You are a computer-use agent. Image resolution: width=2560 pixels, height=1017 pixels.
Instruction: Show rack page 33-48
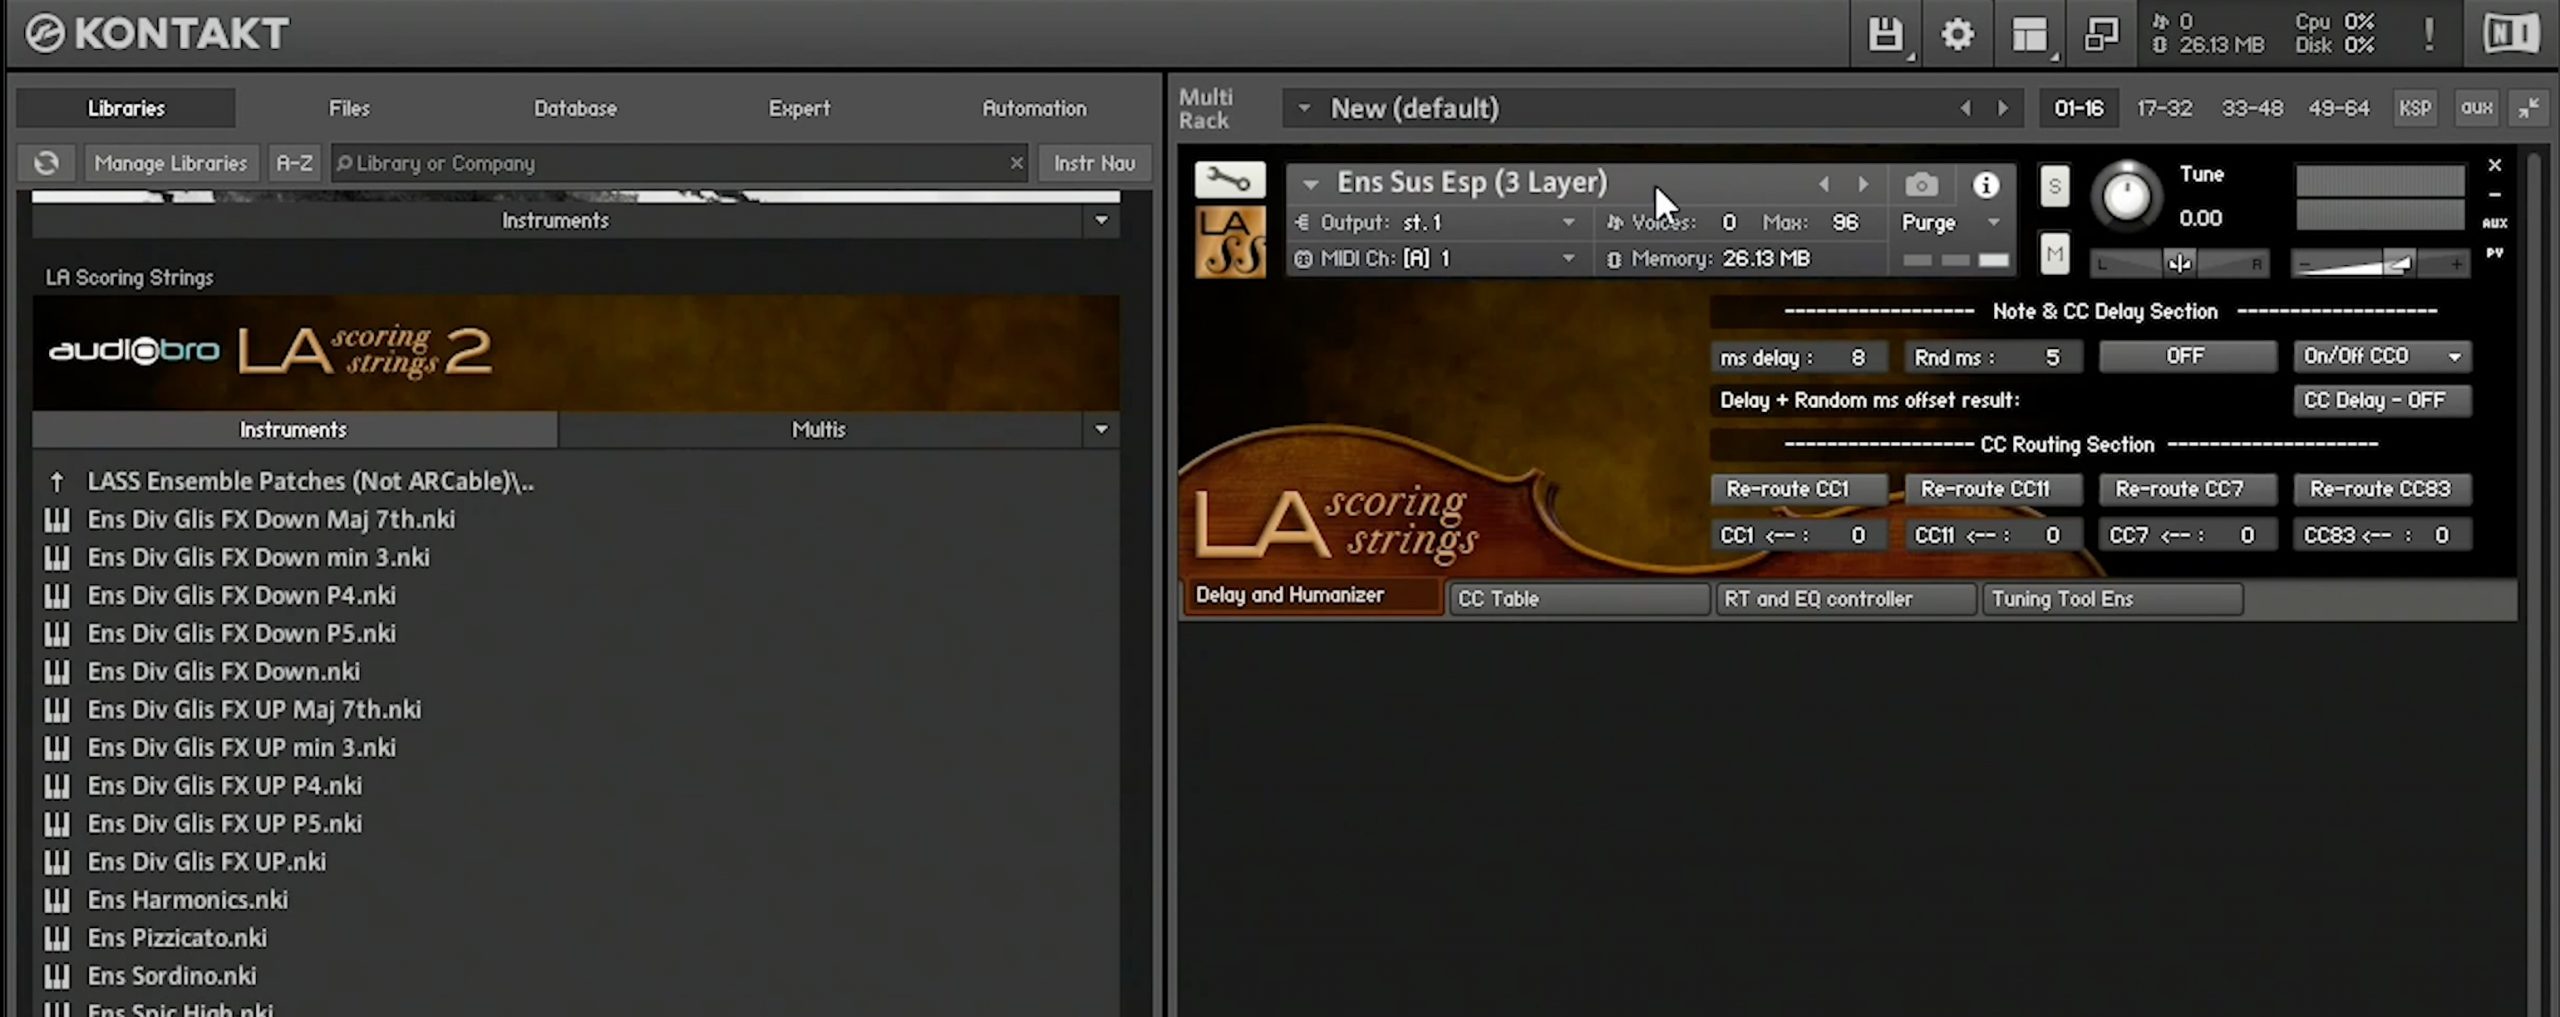pyautogui.click(x=2252, y=108)
